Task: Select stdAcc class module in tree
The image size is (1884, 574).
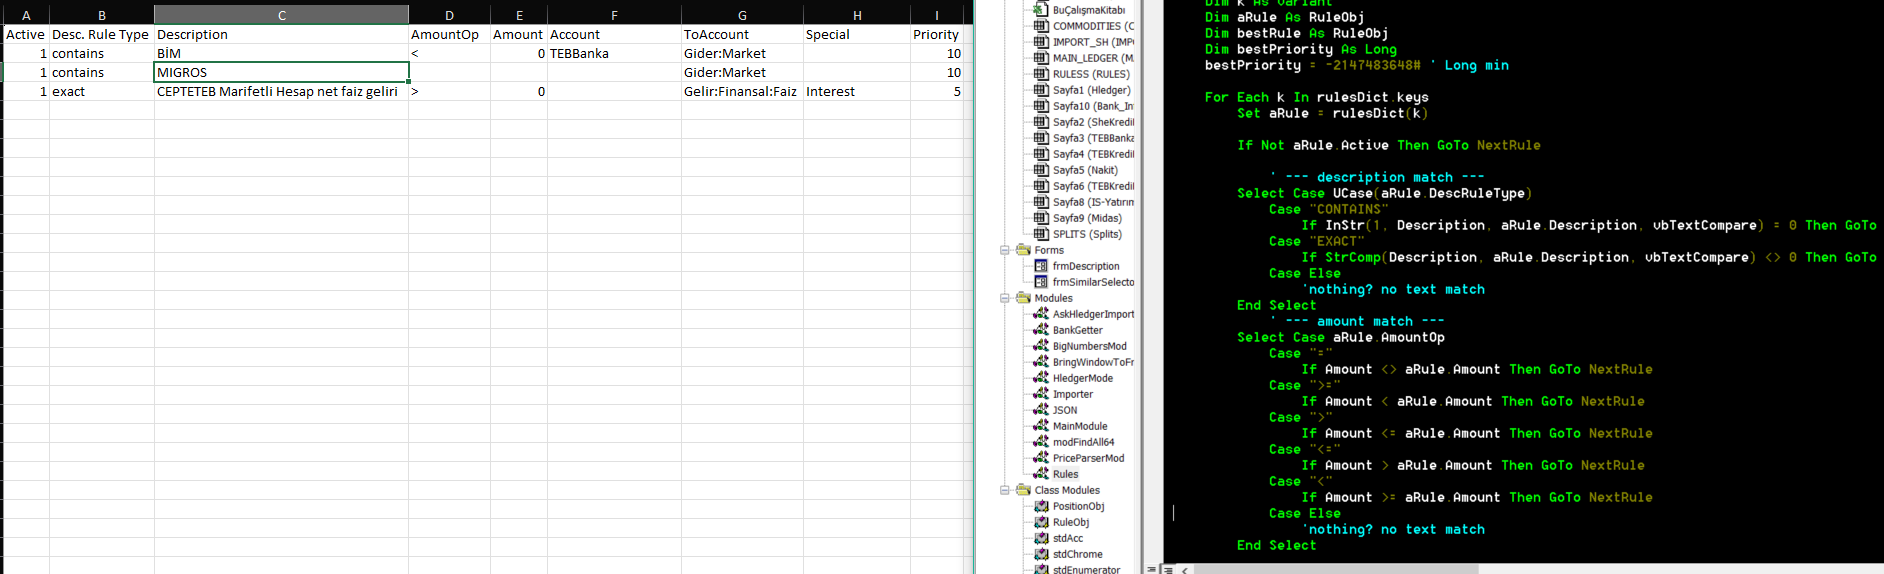Action: pyautogui.click(x=1067, y=538)
